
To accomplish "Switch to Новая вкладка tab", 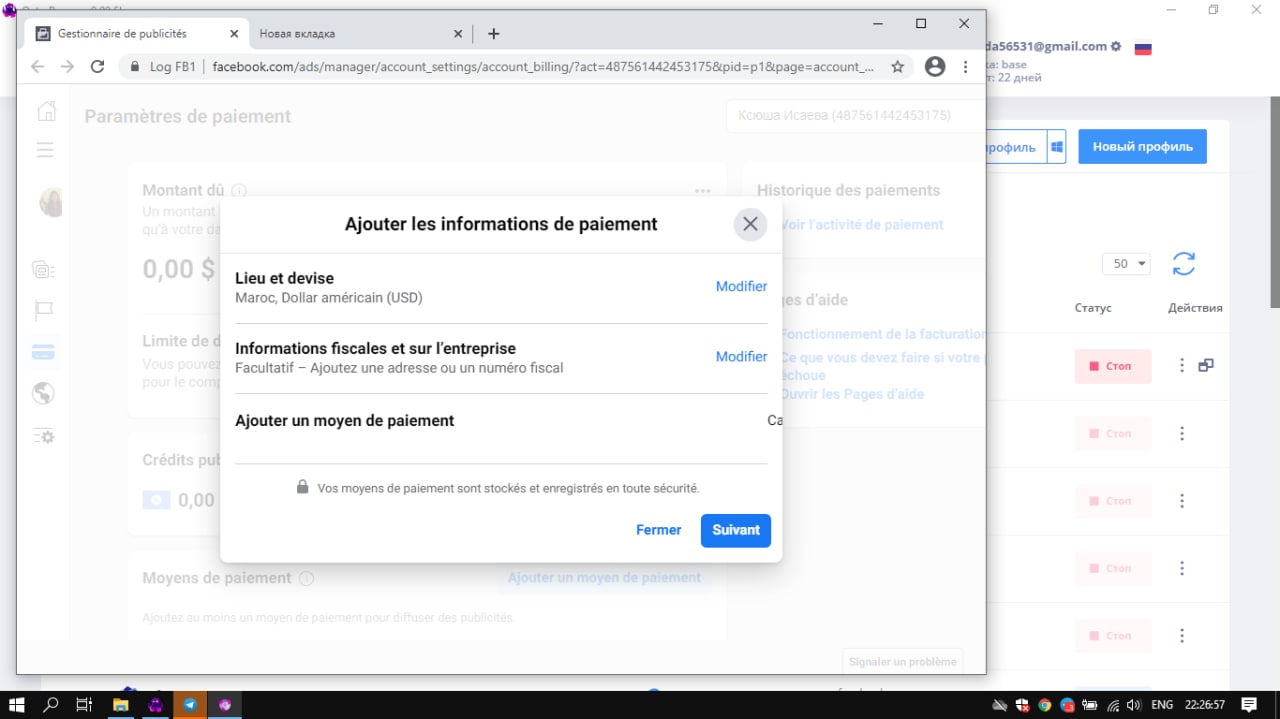I will tap(297, 33).
